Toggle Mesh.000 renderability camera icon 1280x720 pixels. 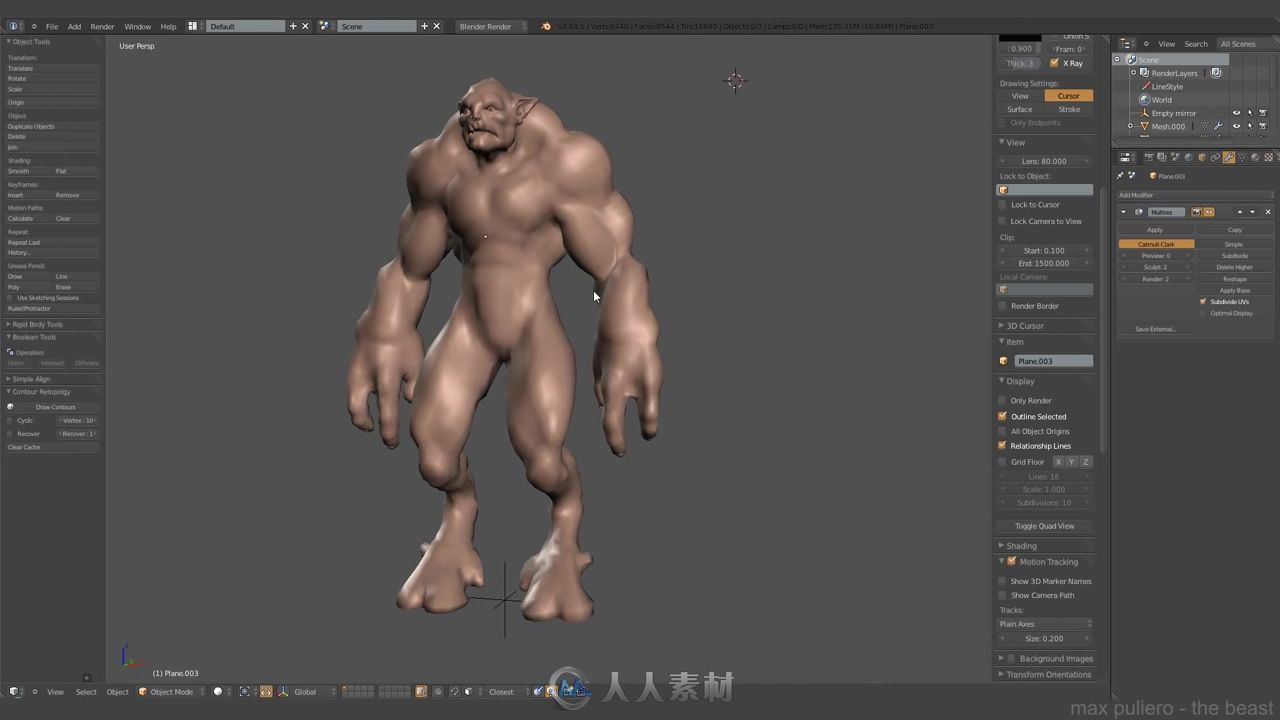pos(1262,126)
